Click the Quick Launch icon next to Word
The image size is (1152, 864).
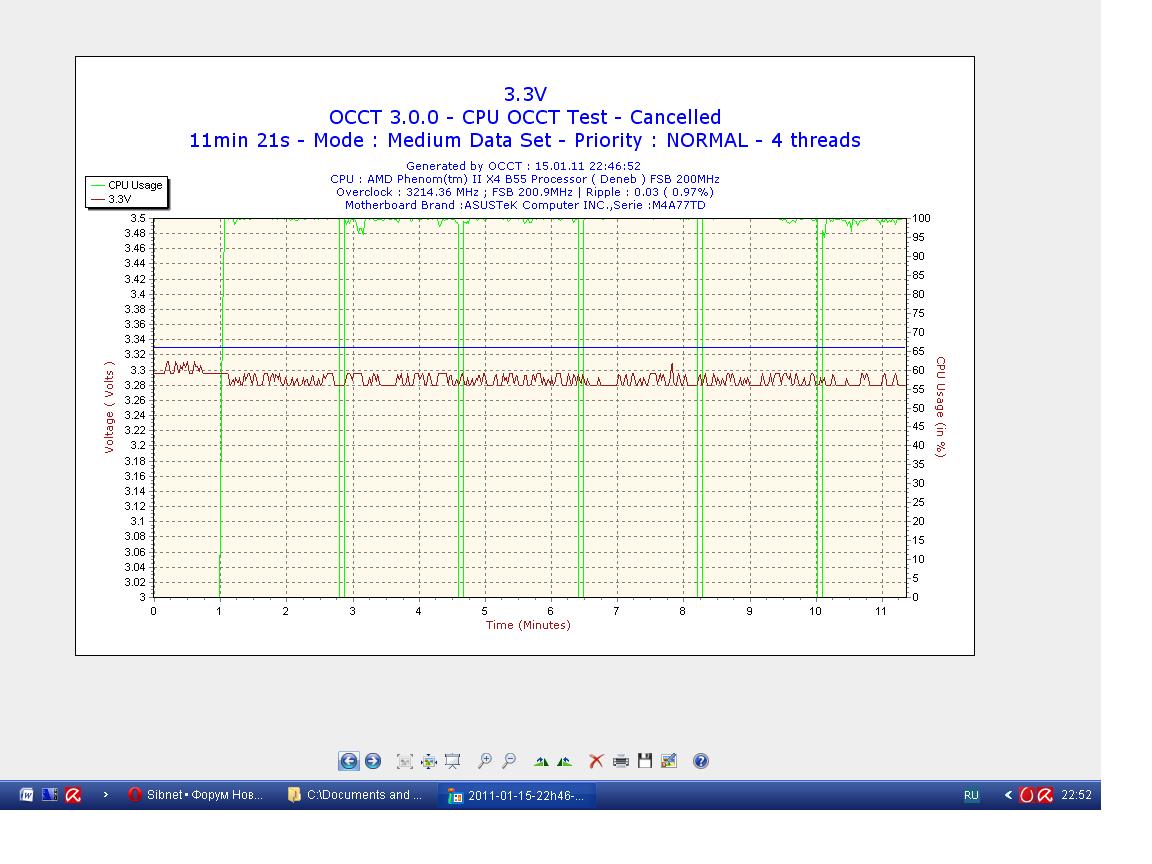(x=50, y=795)
